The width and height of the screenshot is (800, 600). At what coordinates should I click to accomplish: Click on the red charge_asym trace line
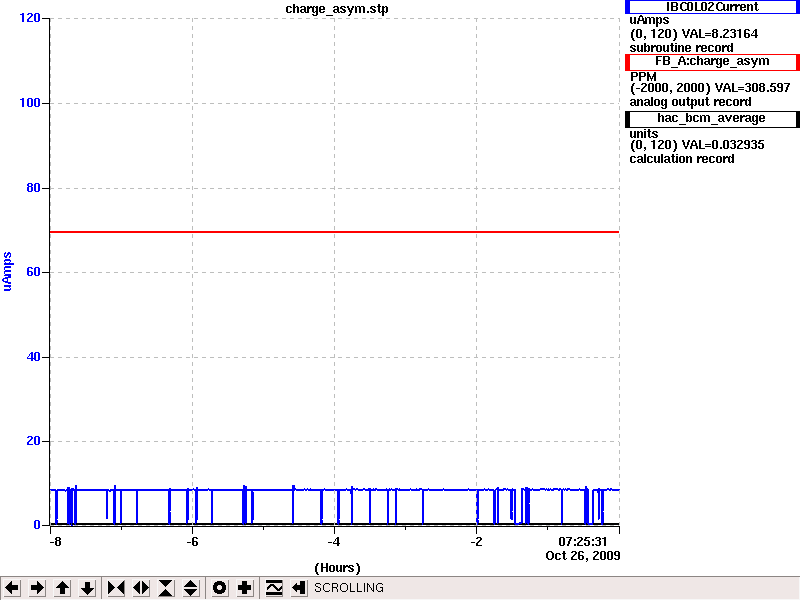coord(335,232)
